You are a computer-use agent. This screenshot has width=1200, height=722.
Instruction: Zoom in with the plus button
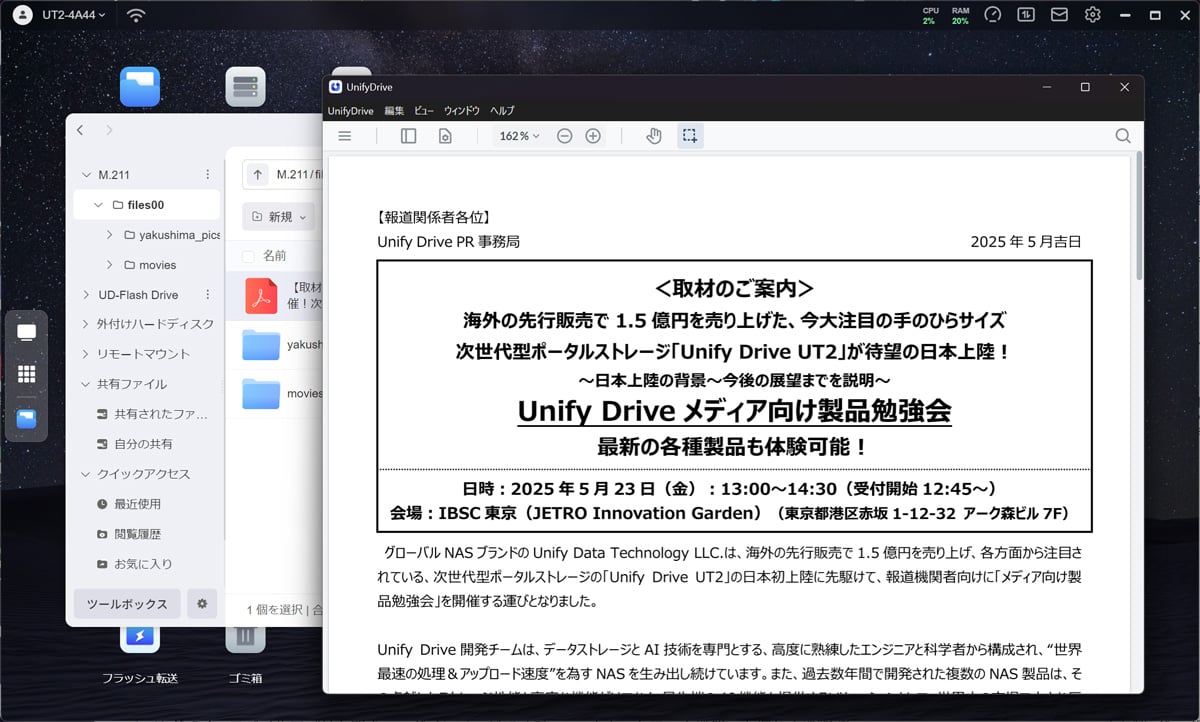593,136
